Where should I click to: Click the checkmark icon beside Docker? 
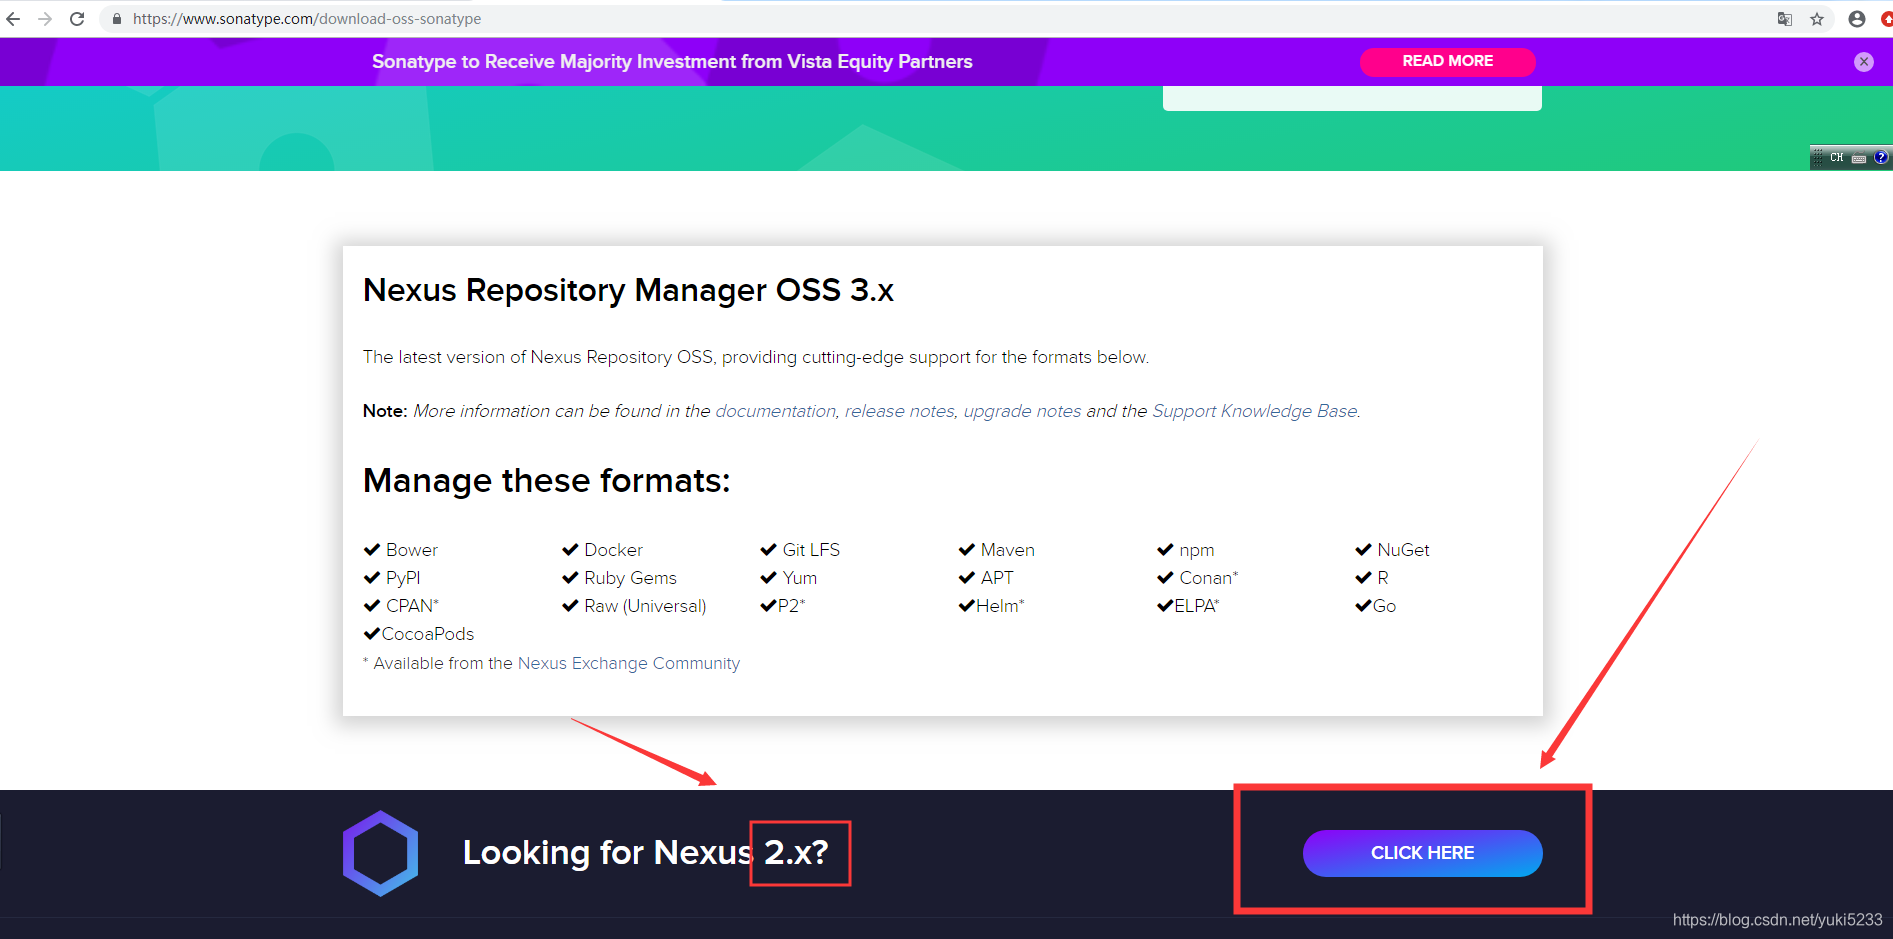click(x=570, y=550)
